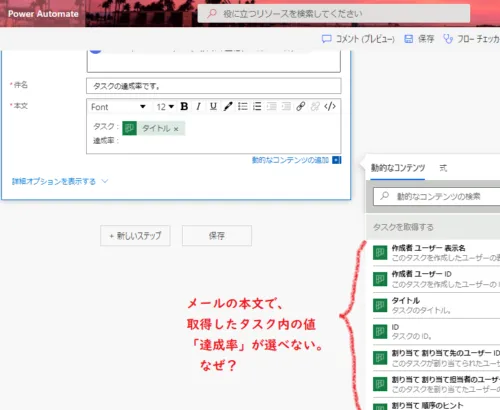The image size is (500, 410).
Task: Insert a hyperlink using the link icon
Action: tap(301, 107)
